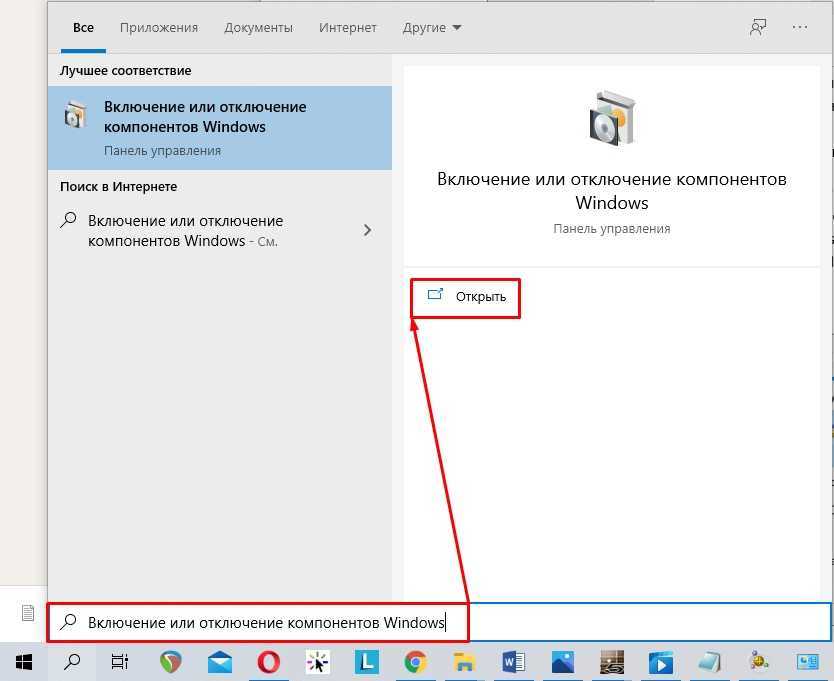Expand the Другие dropdown filter
Viewport: 834px width, 681px height.
click(x=431, y=28)
